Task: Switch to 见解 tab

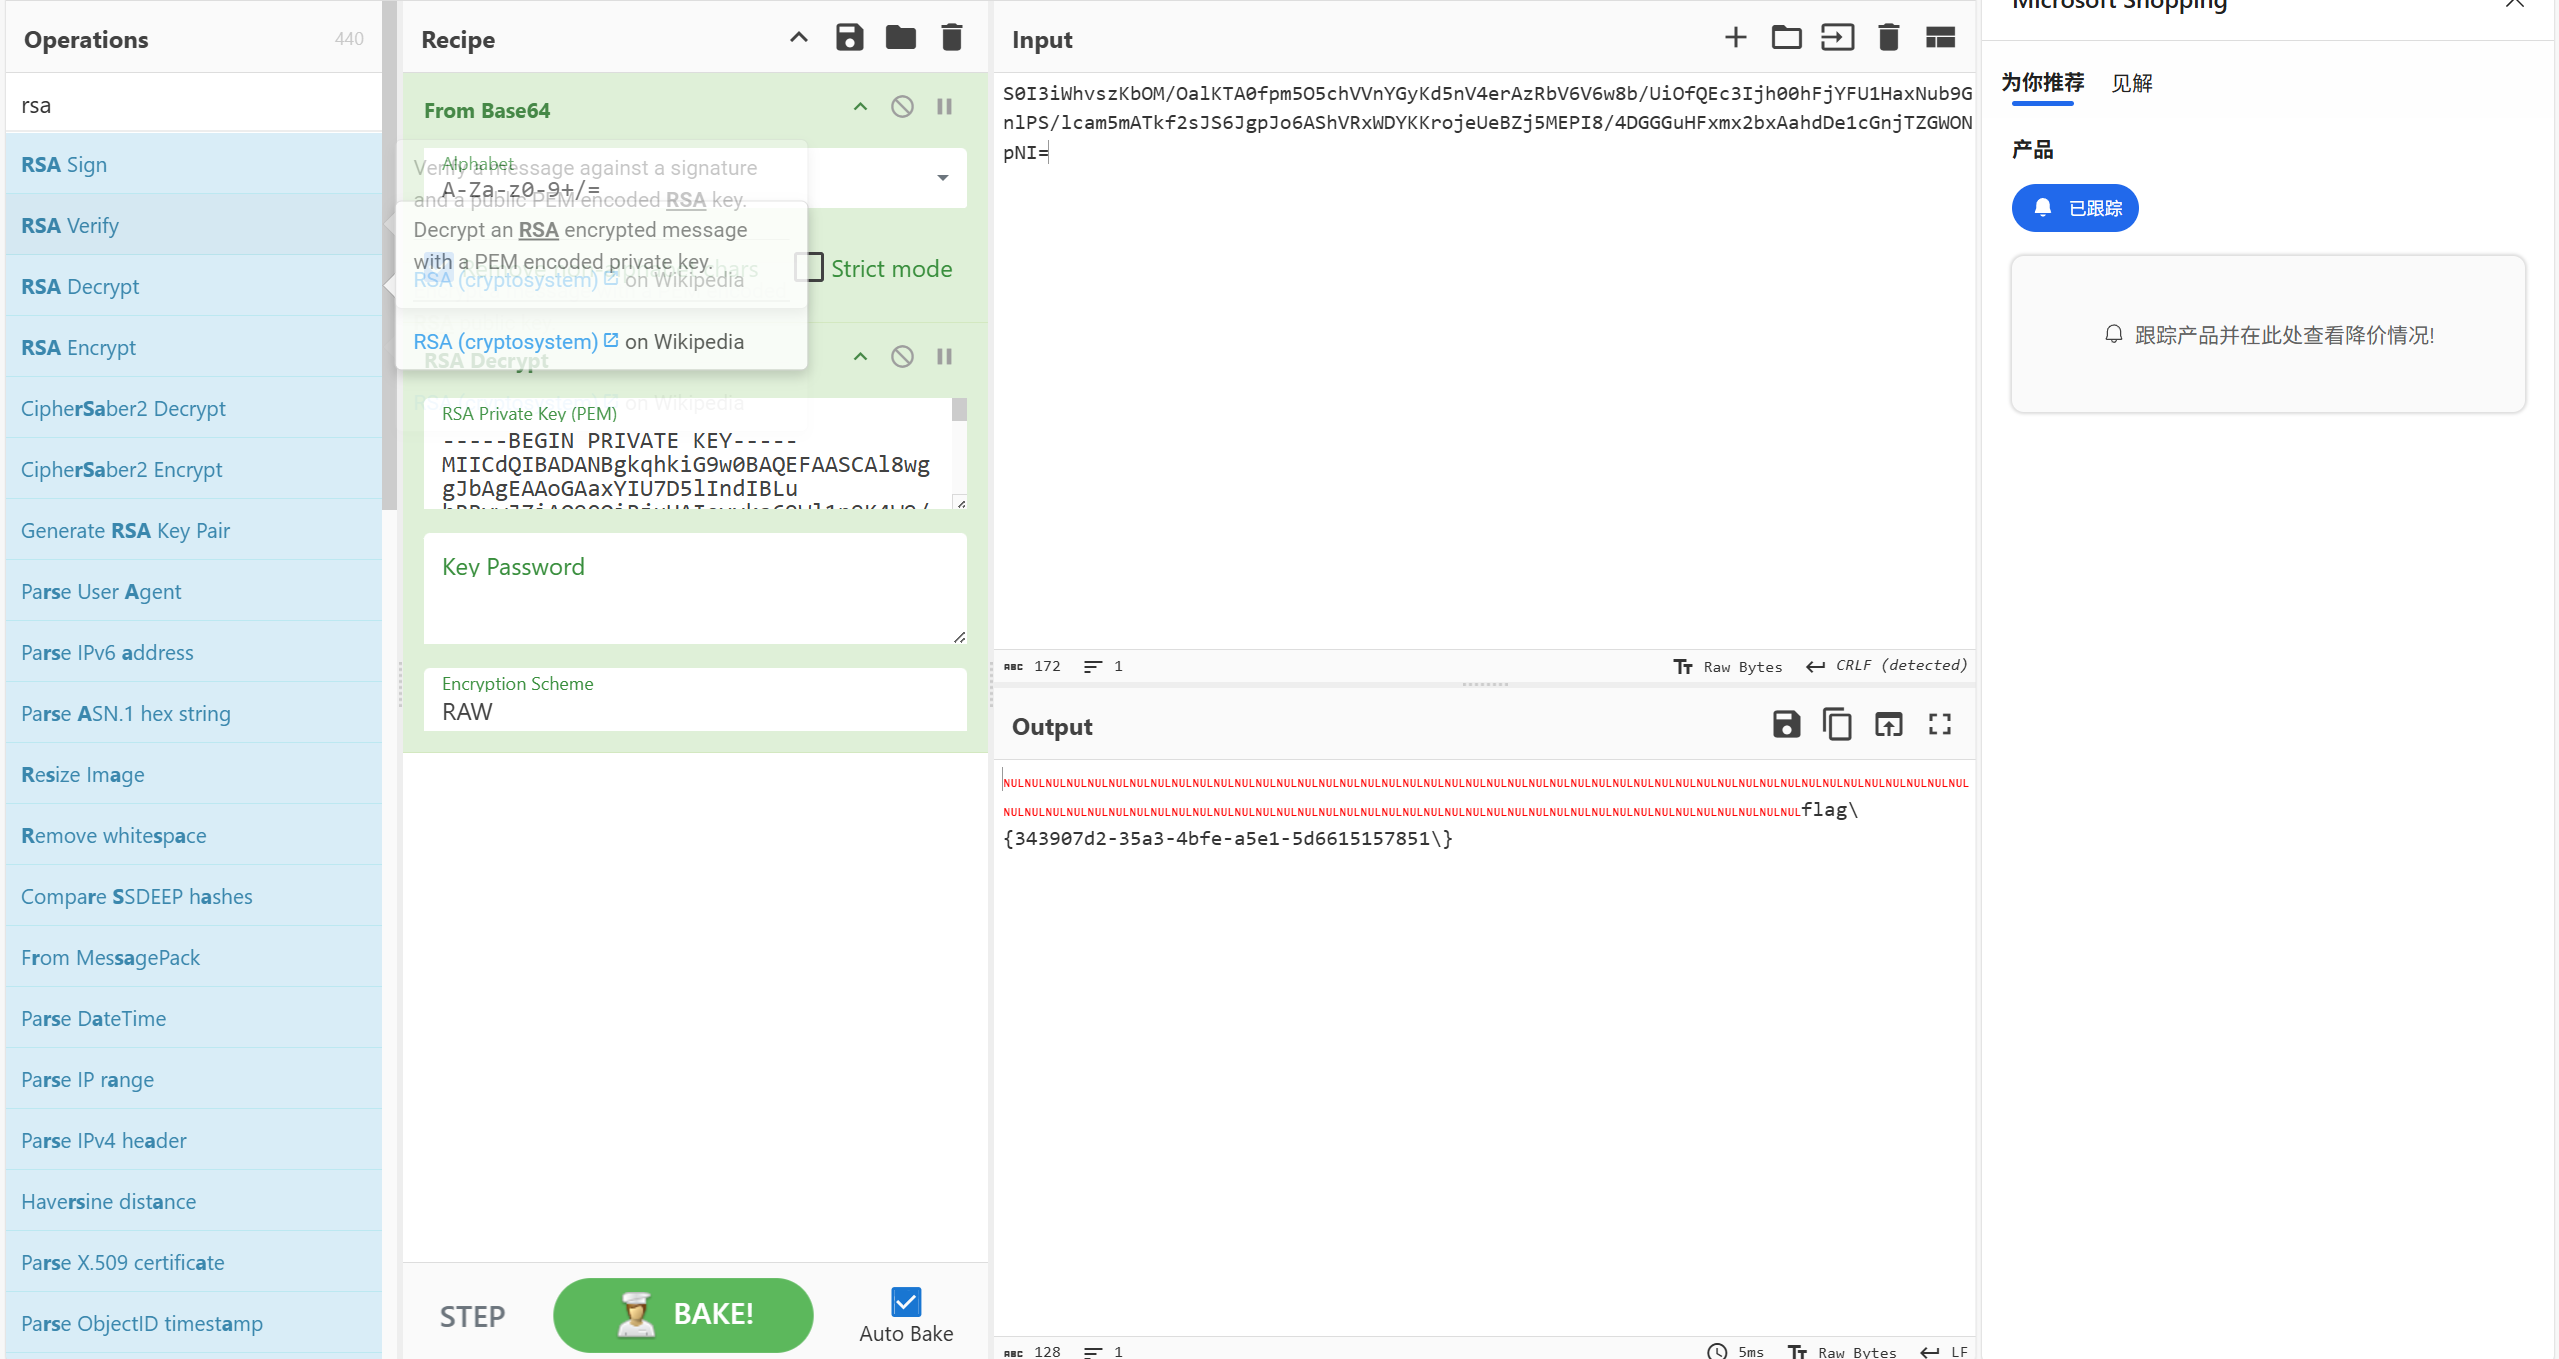Action: pyautogui.click(x=2131, y=82)
